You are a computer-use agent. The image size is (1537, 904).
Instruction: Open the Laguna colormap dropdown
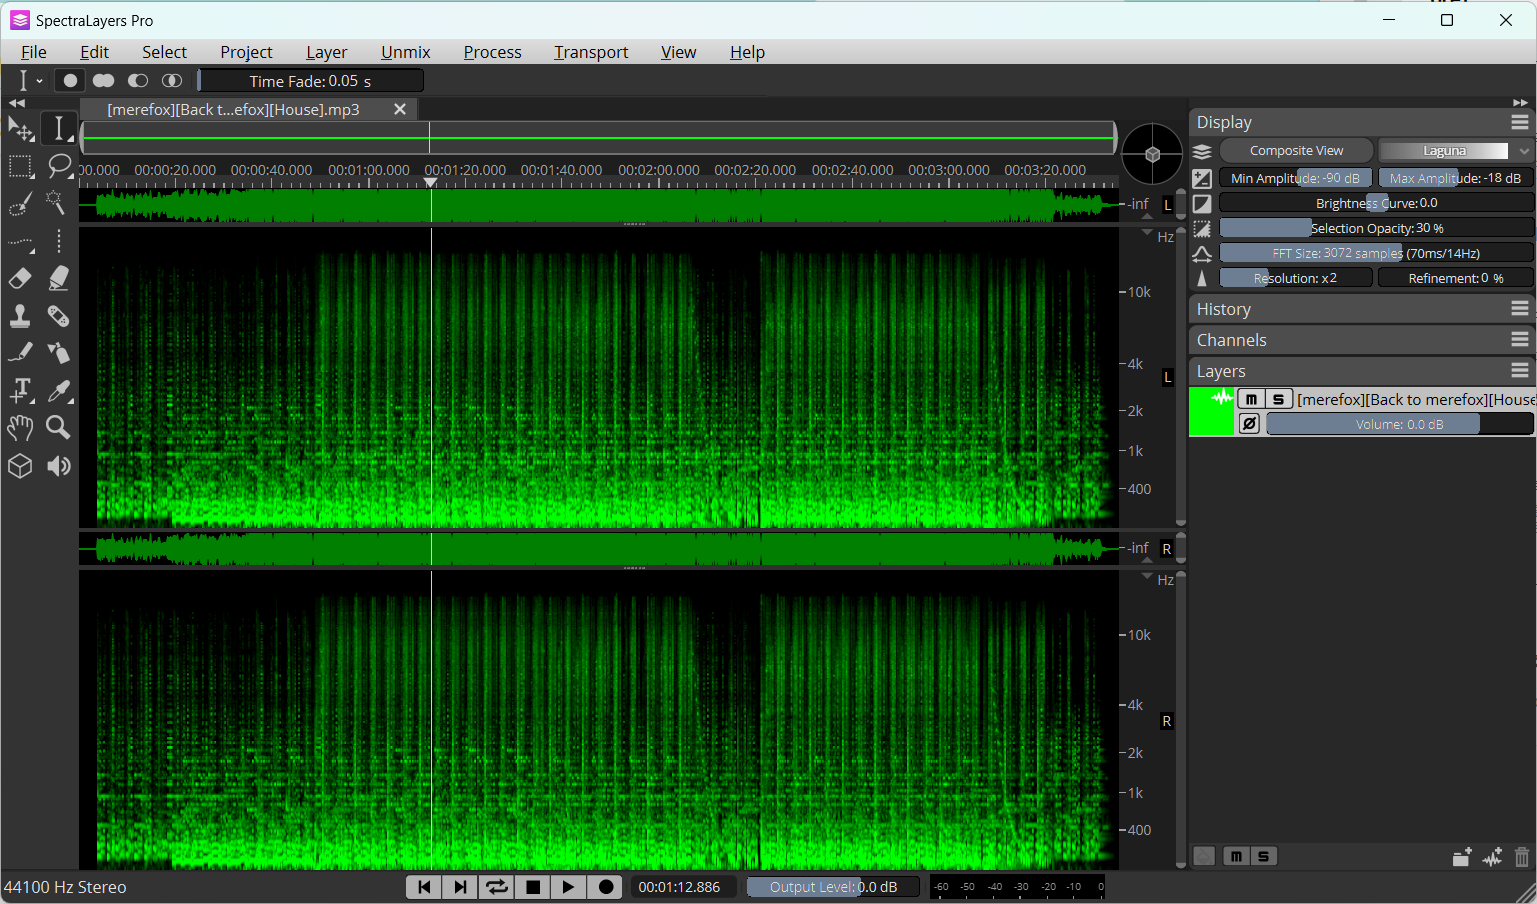tap(1455, 151)
